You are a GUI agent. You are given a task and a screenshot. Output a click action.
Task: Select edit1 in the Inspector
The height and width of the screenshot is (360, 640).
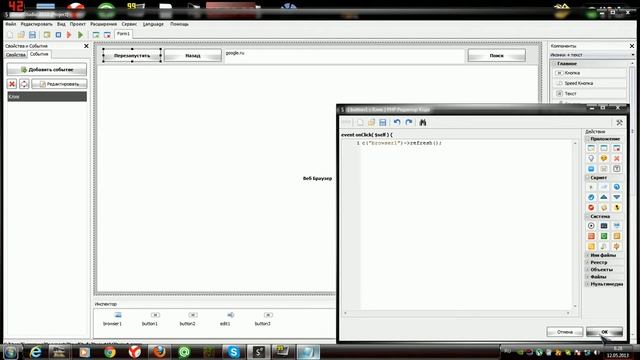(x=225, y=319)
